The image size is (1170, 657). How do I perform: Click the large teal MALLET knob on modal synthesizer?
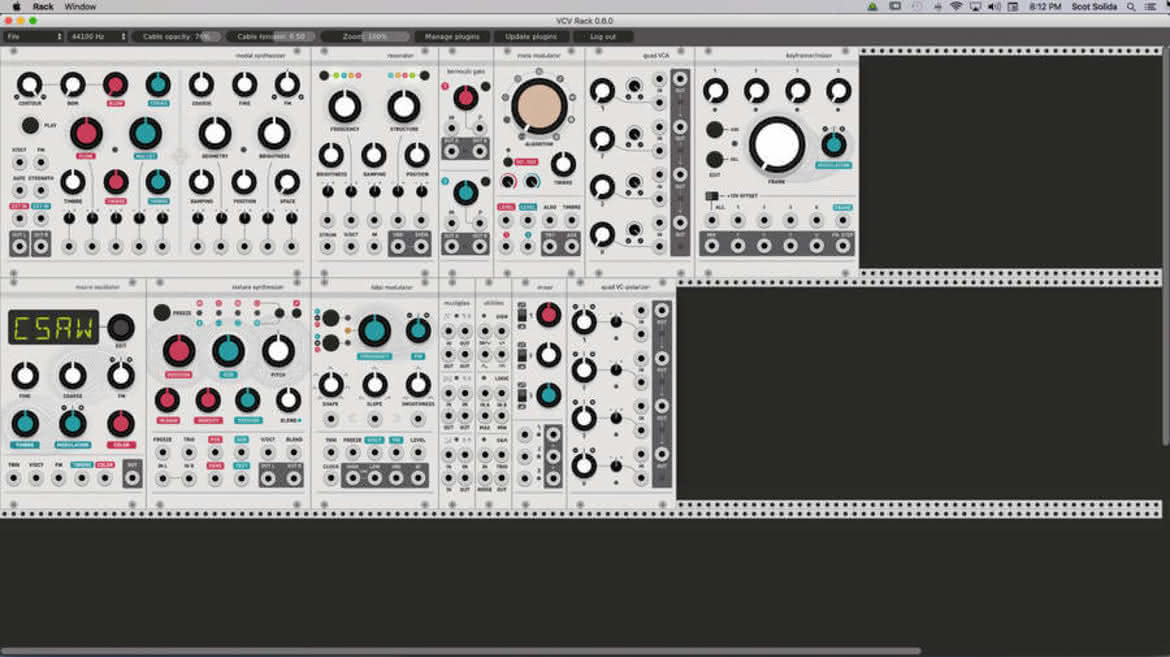click(146, 134)
